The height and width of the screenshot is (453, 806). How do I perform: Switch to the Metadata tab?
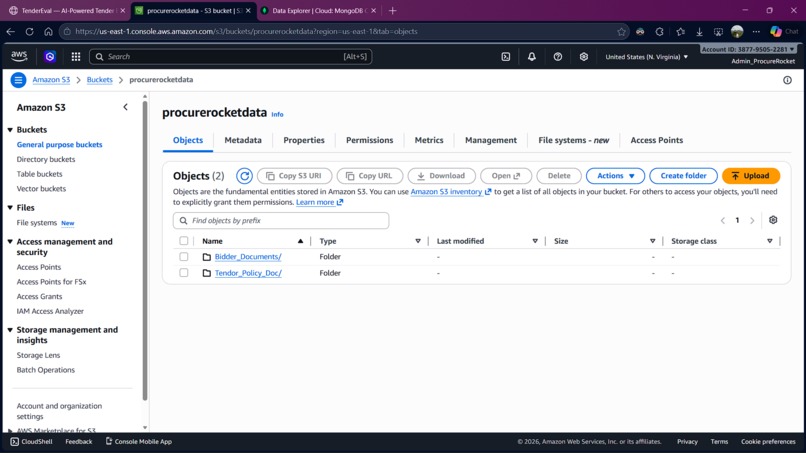[x=243, y=140]
